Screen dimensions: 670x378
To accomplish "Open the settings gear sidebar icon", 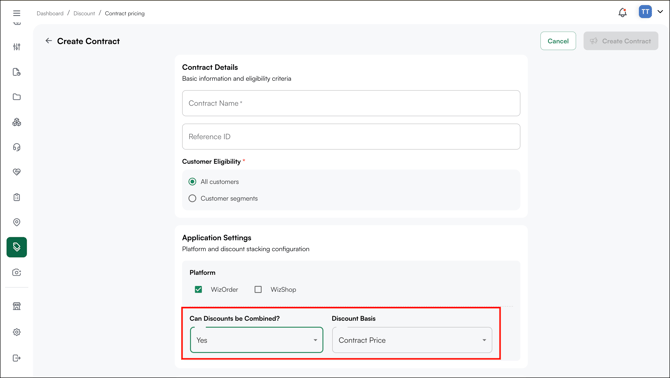I will tap(17, 332).
